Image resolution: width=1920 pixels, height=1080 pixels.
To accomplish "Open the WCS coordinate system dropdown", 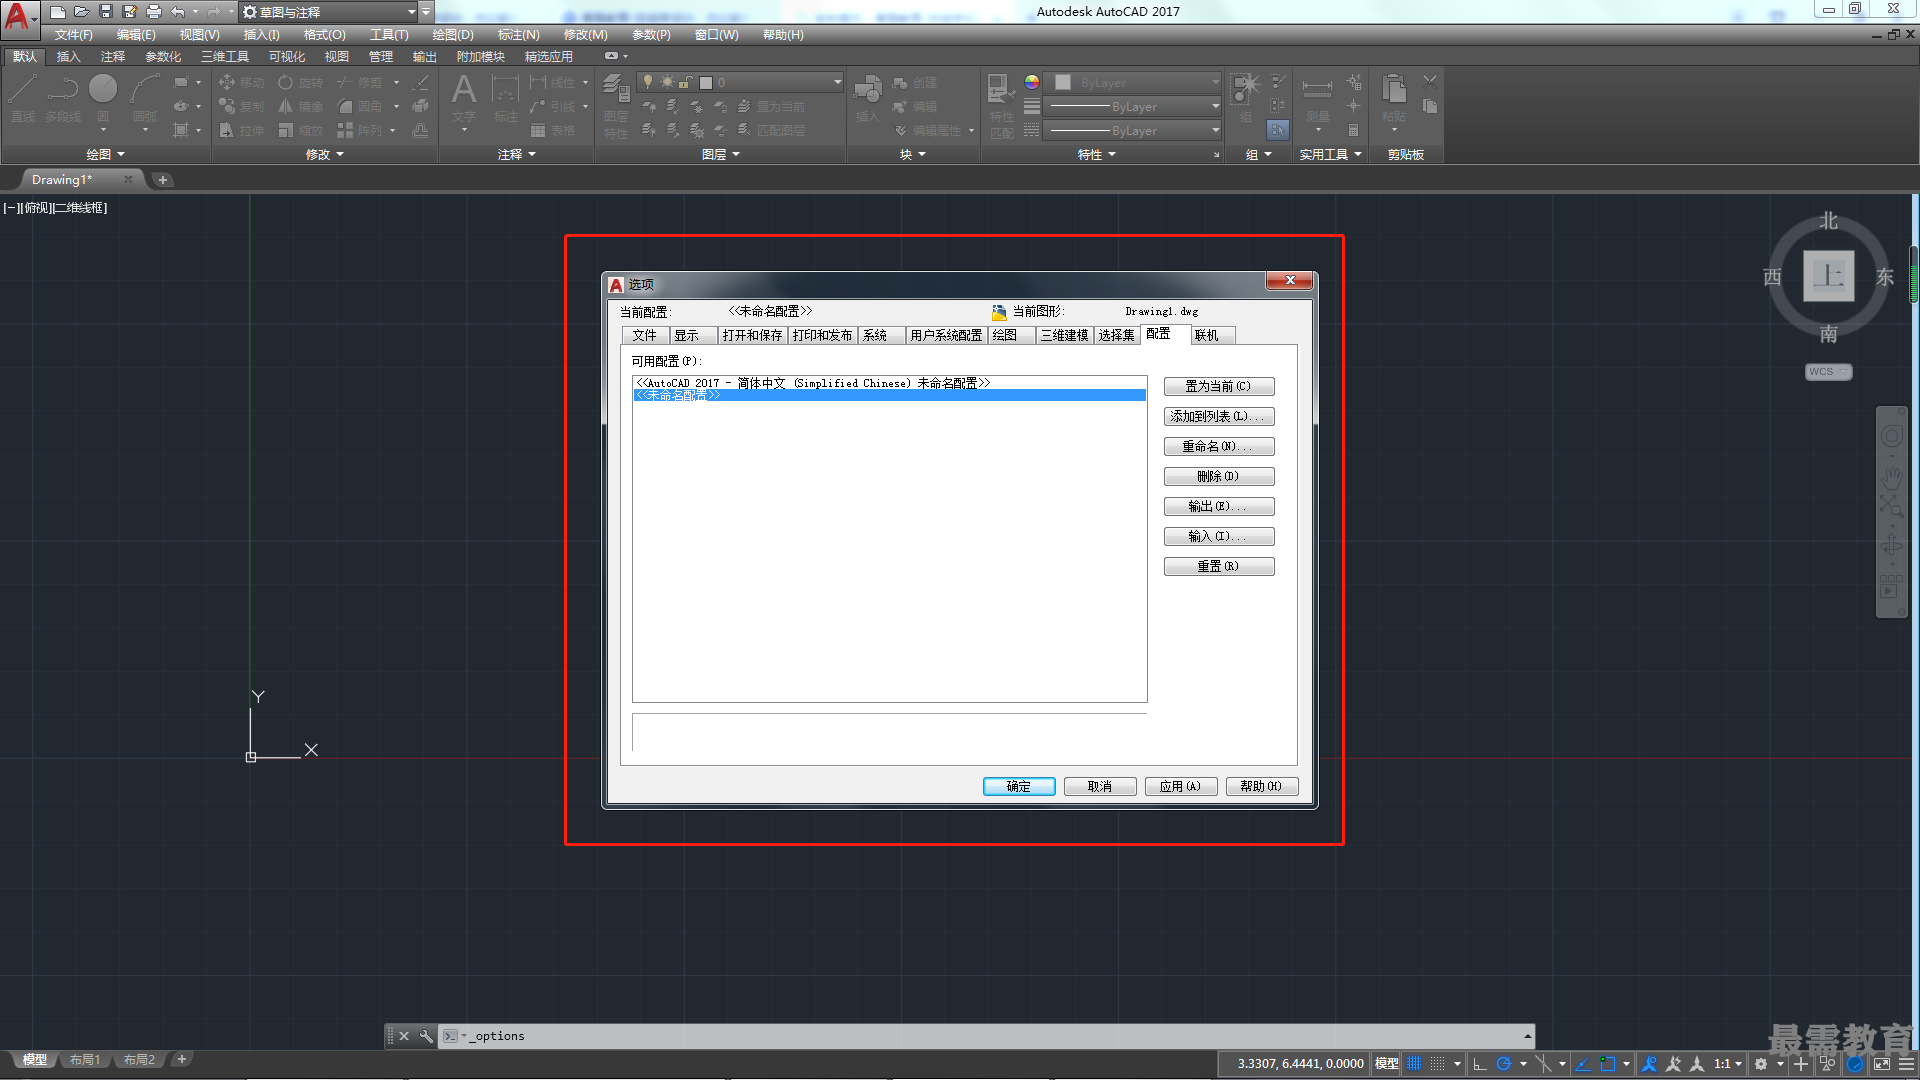I will [1828, 372].
